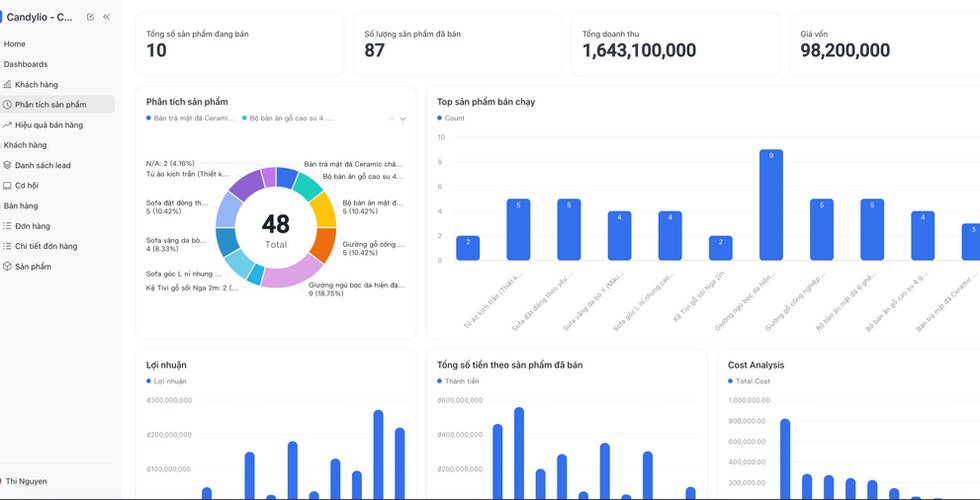Click the đ600,000,000 axis label

click(x=460, y=400)
